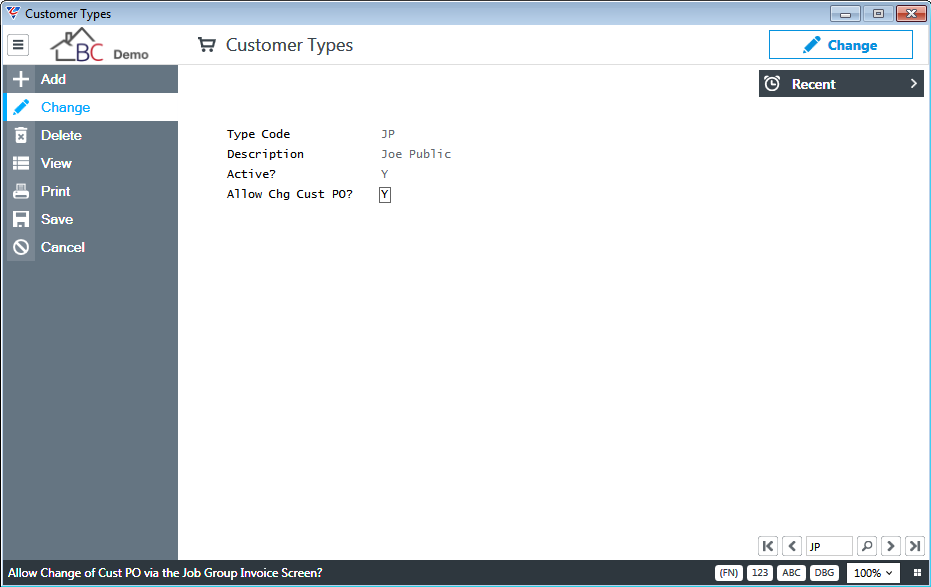Click the blue Change button top right
931x587 pixels.
click(x=841, y=45)
